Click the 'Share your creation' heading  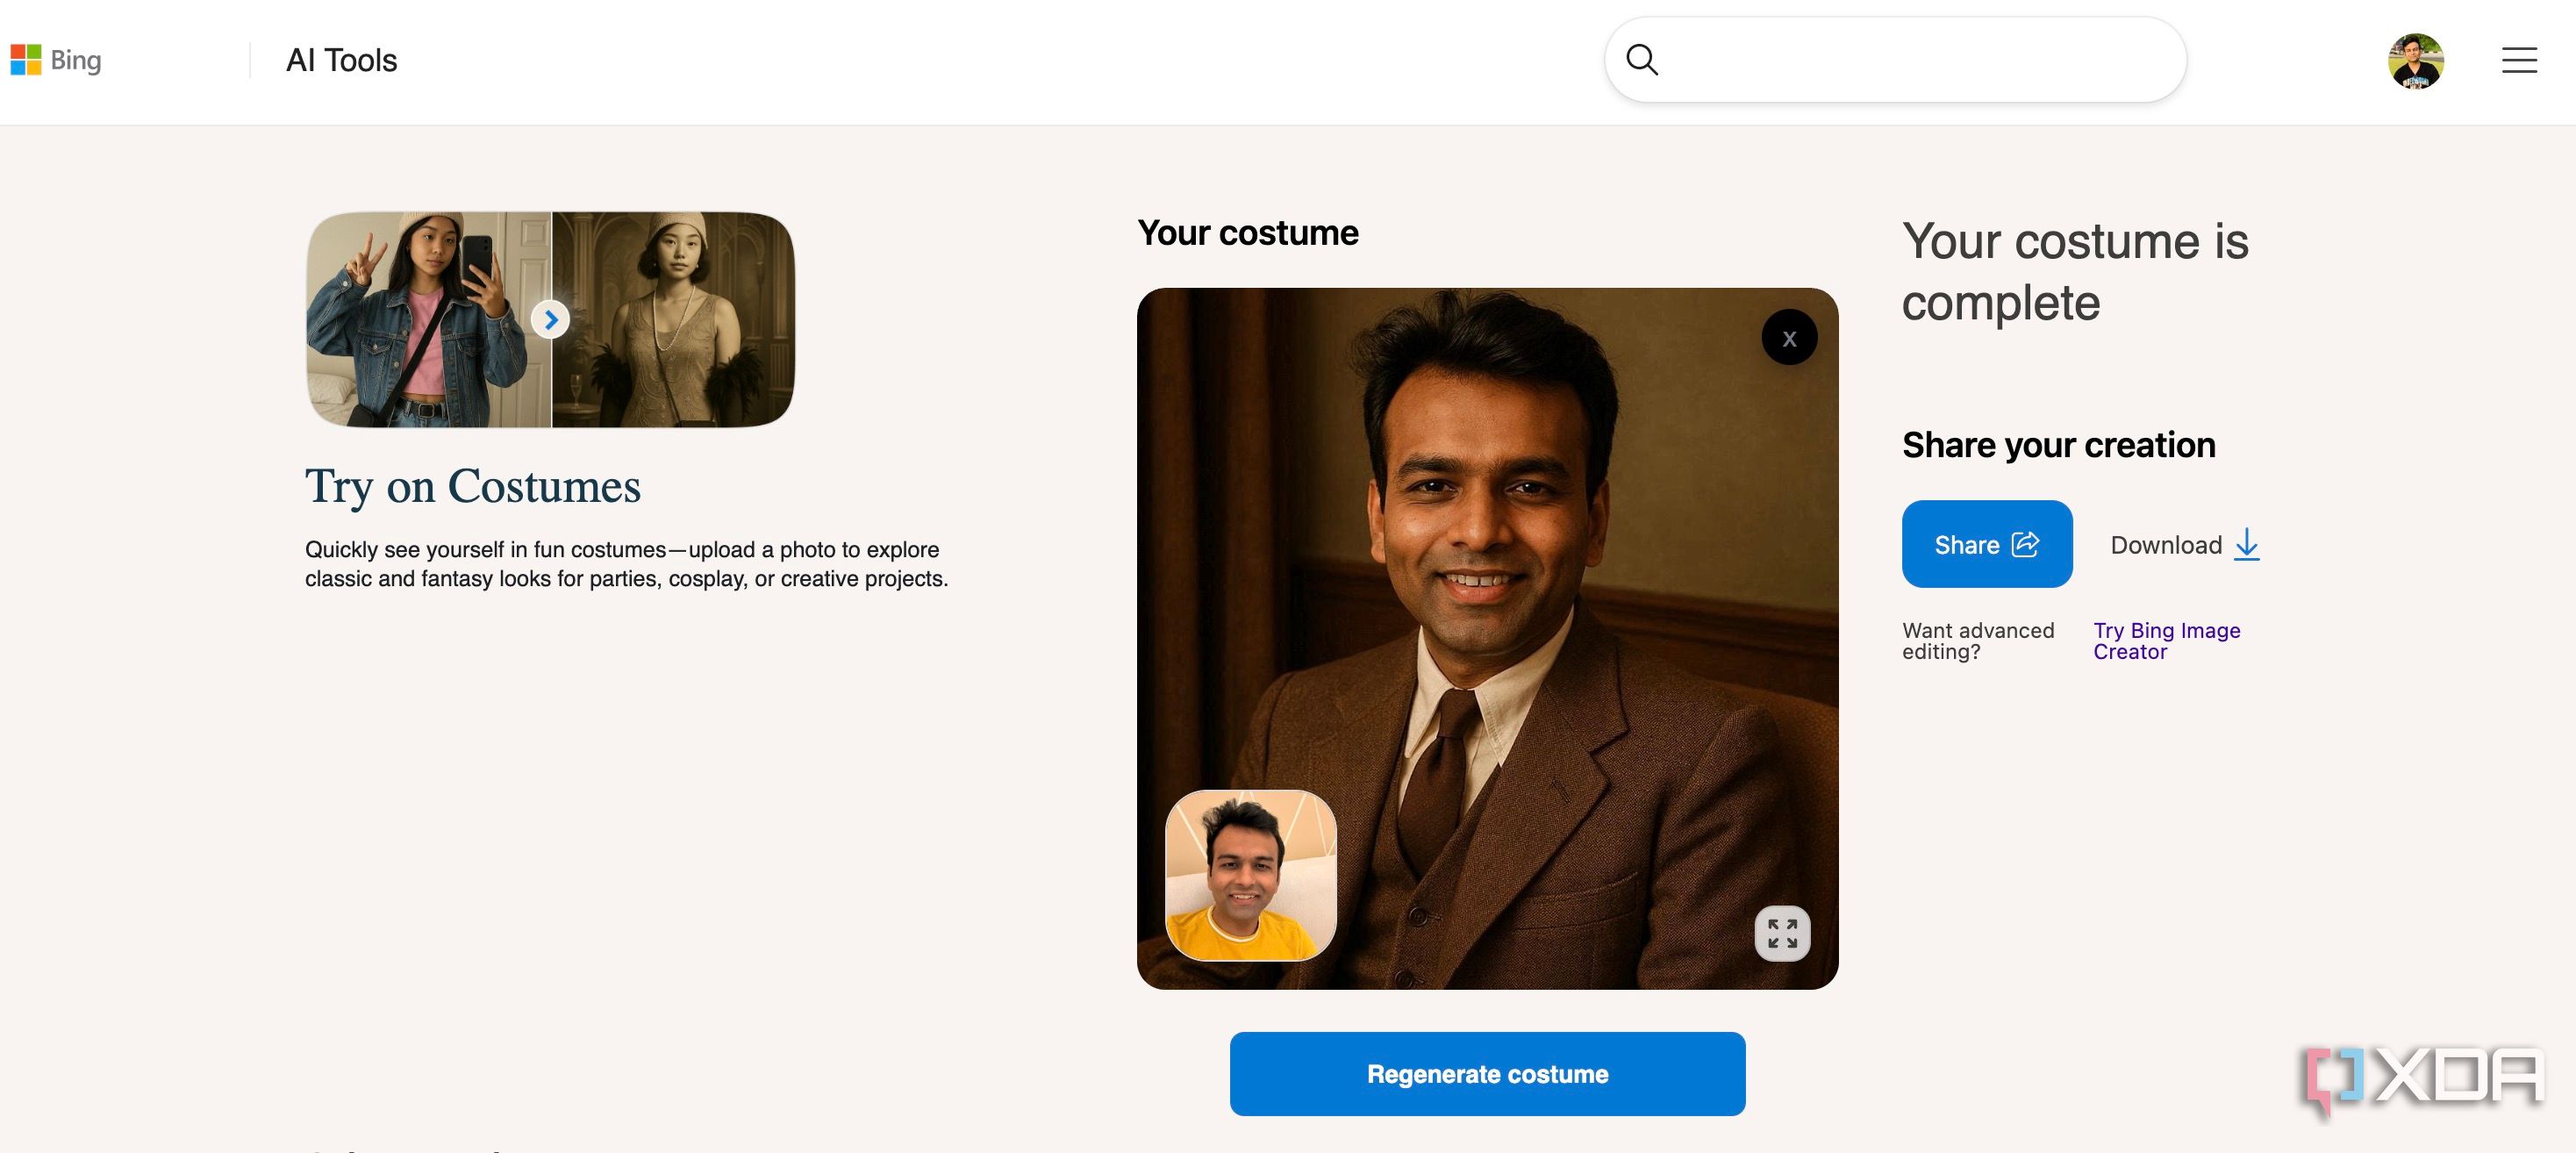point(2059,445)
